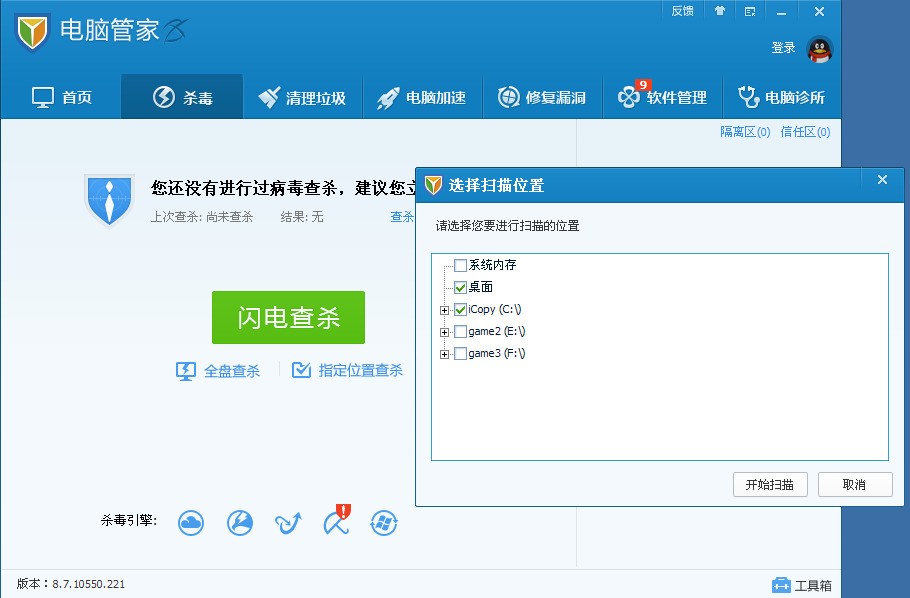Close the 选择扫描位置 dialog
910x598 pixels.
click(x=882, y=180)
